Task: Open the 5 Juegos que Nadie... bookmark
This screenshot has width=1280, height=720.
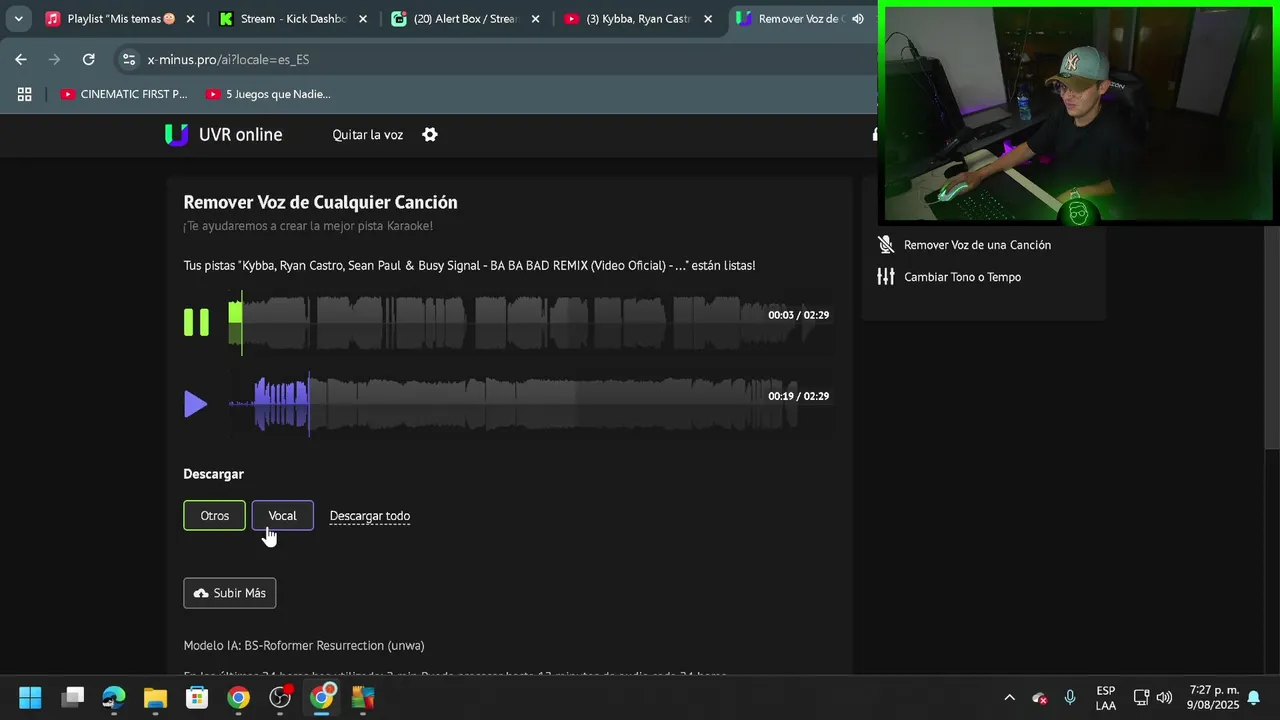Action: 267,94
